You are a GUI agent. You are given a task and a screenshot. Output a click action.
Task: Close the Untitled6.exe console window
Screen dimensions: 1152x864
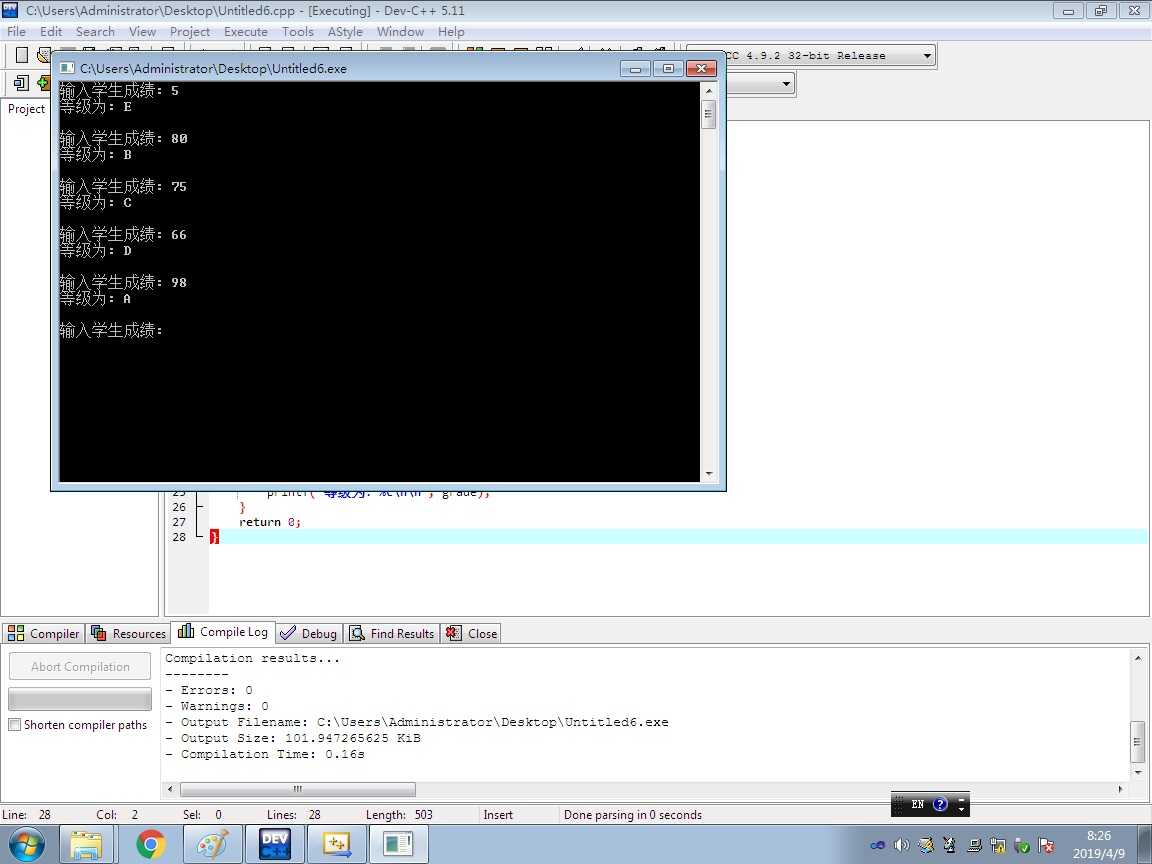pyautogui.click(x=701, y=68)
